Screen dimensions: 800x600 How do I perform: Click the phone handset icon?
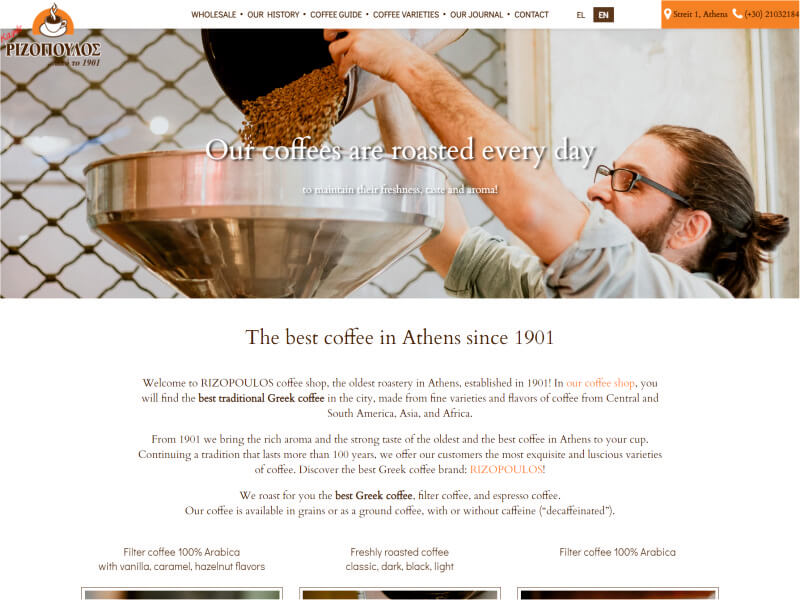(737, 14)
